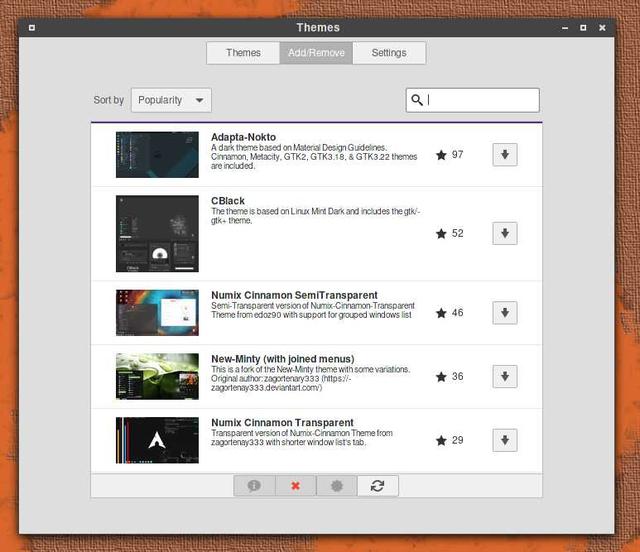Open the window menu icon in title bar
The image size is (640, 552).
pos(32,28)
